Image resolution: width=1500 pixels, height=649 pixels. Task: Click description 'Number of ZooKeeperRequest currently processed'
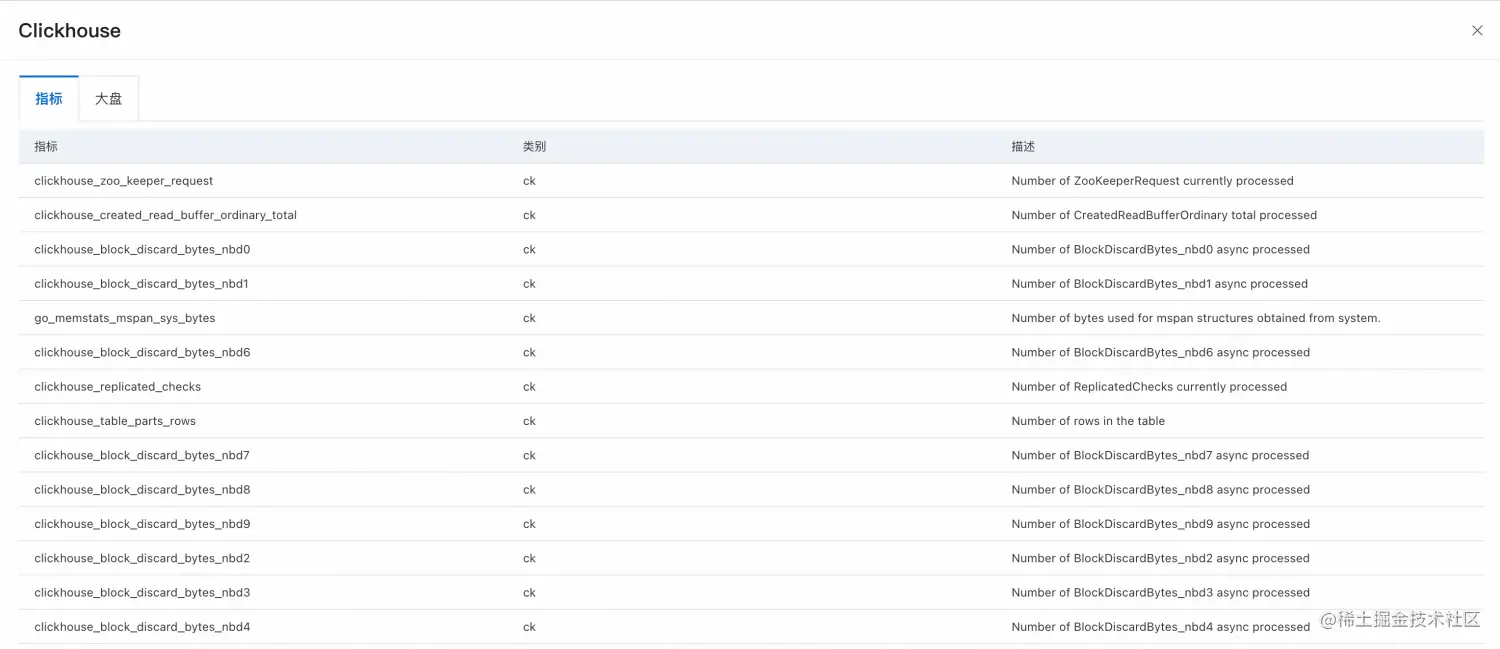click(1152, 181)
